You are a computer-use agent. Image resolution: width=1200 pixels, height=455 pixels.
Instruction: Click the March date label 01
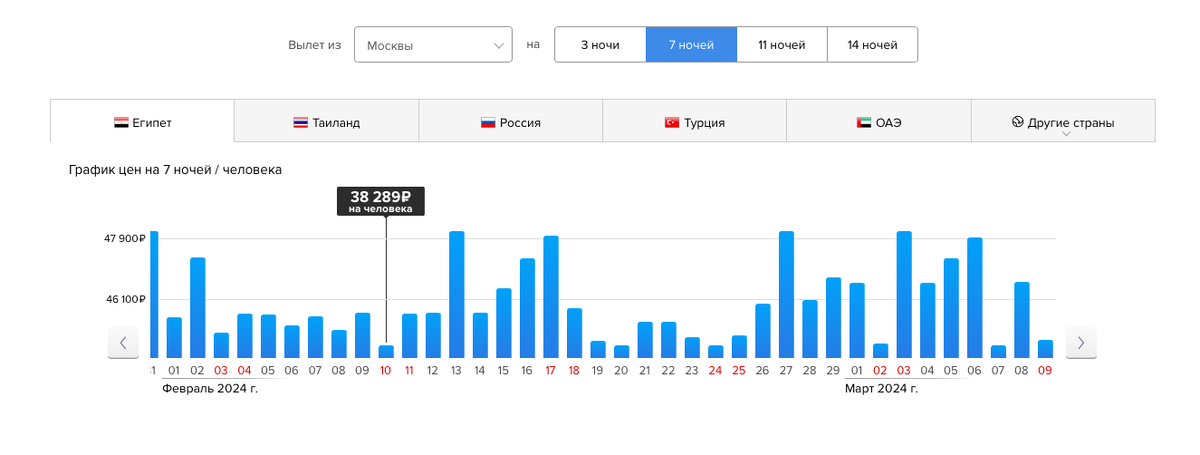tap(857, 370)
